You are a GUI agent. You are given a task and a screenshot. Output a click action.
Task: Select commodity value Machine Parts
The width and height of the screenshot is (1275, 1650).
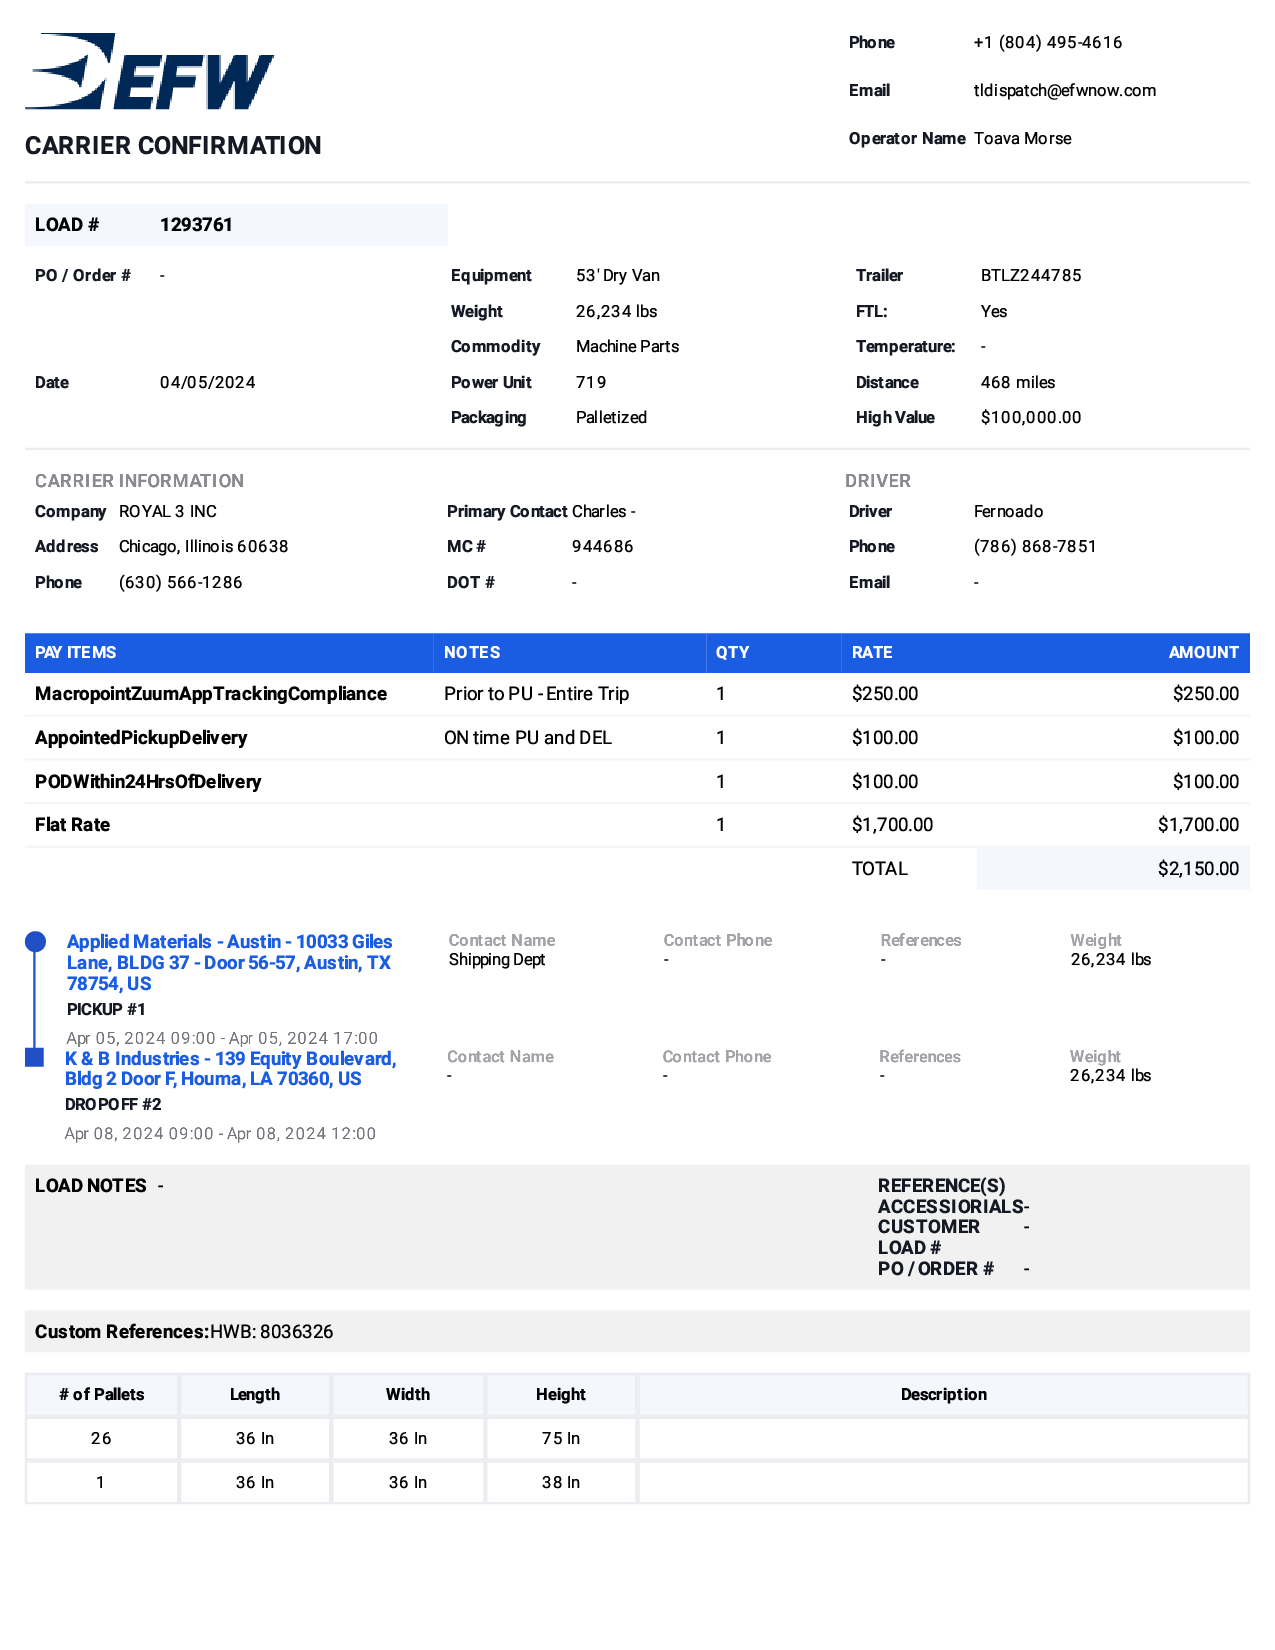tap(627, 346)
